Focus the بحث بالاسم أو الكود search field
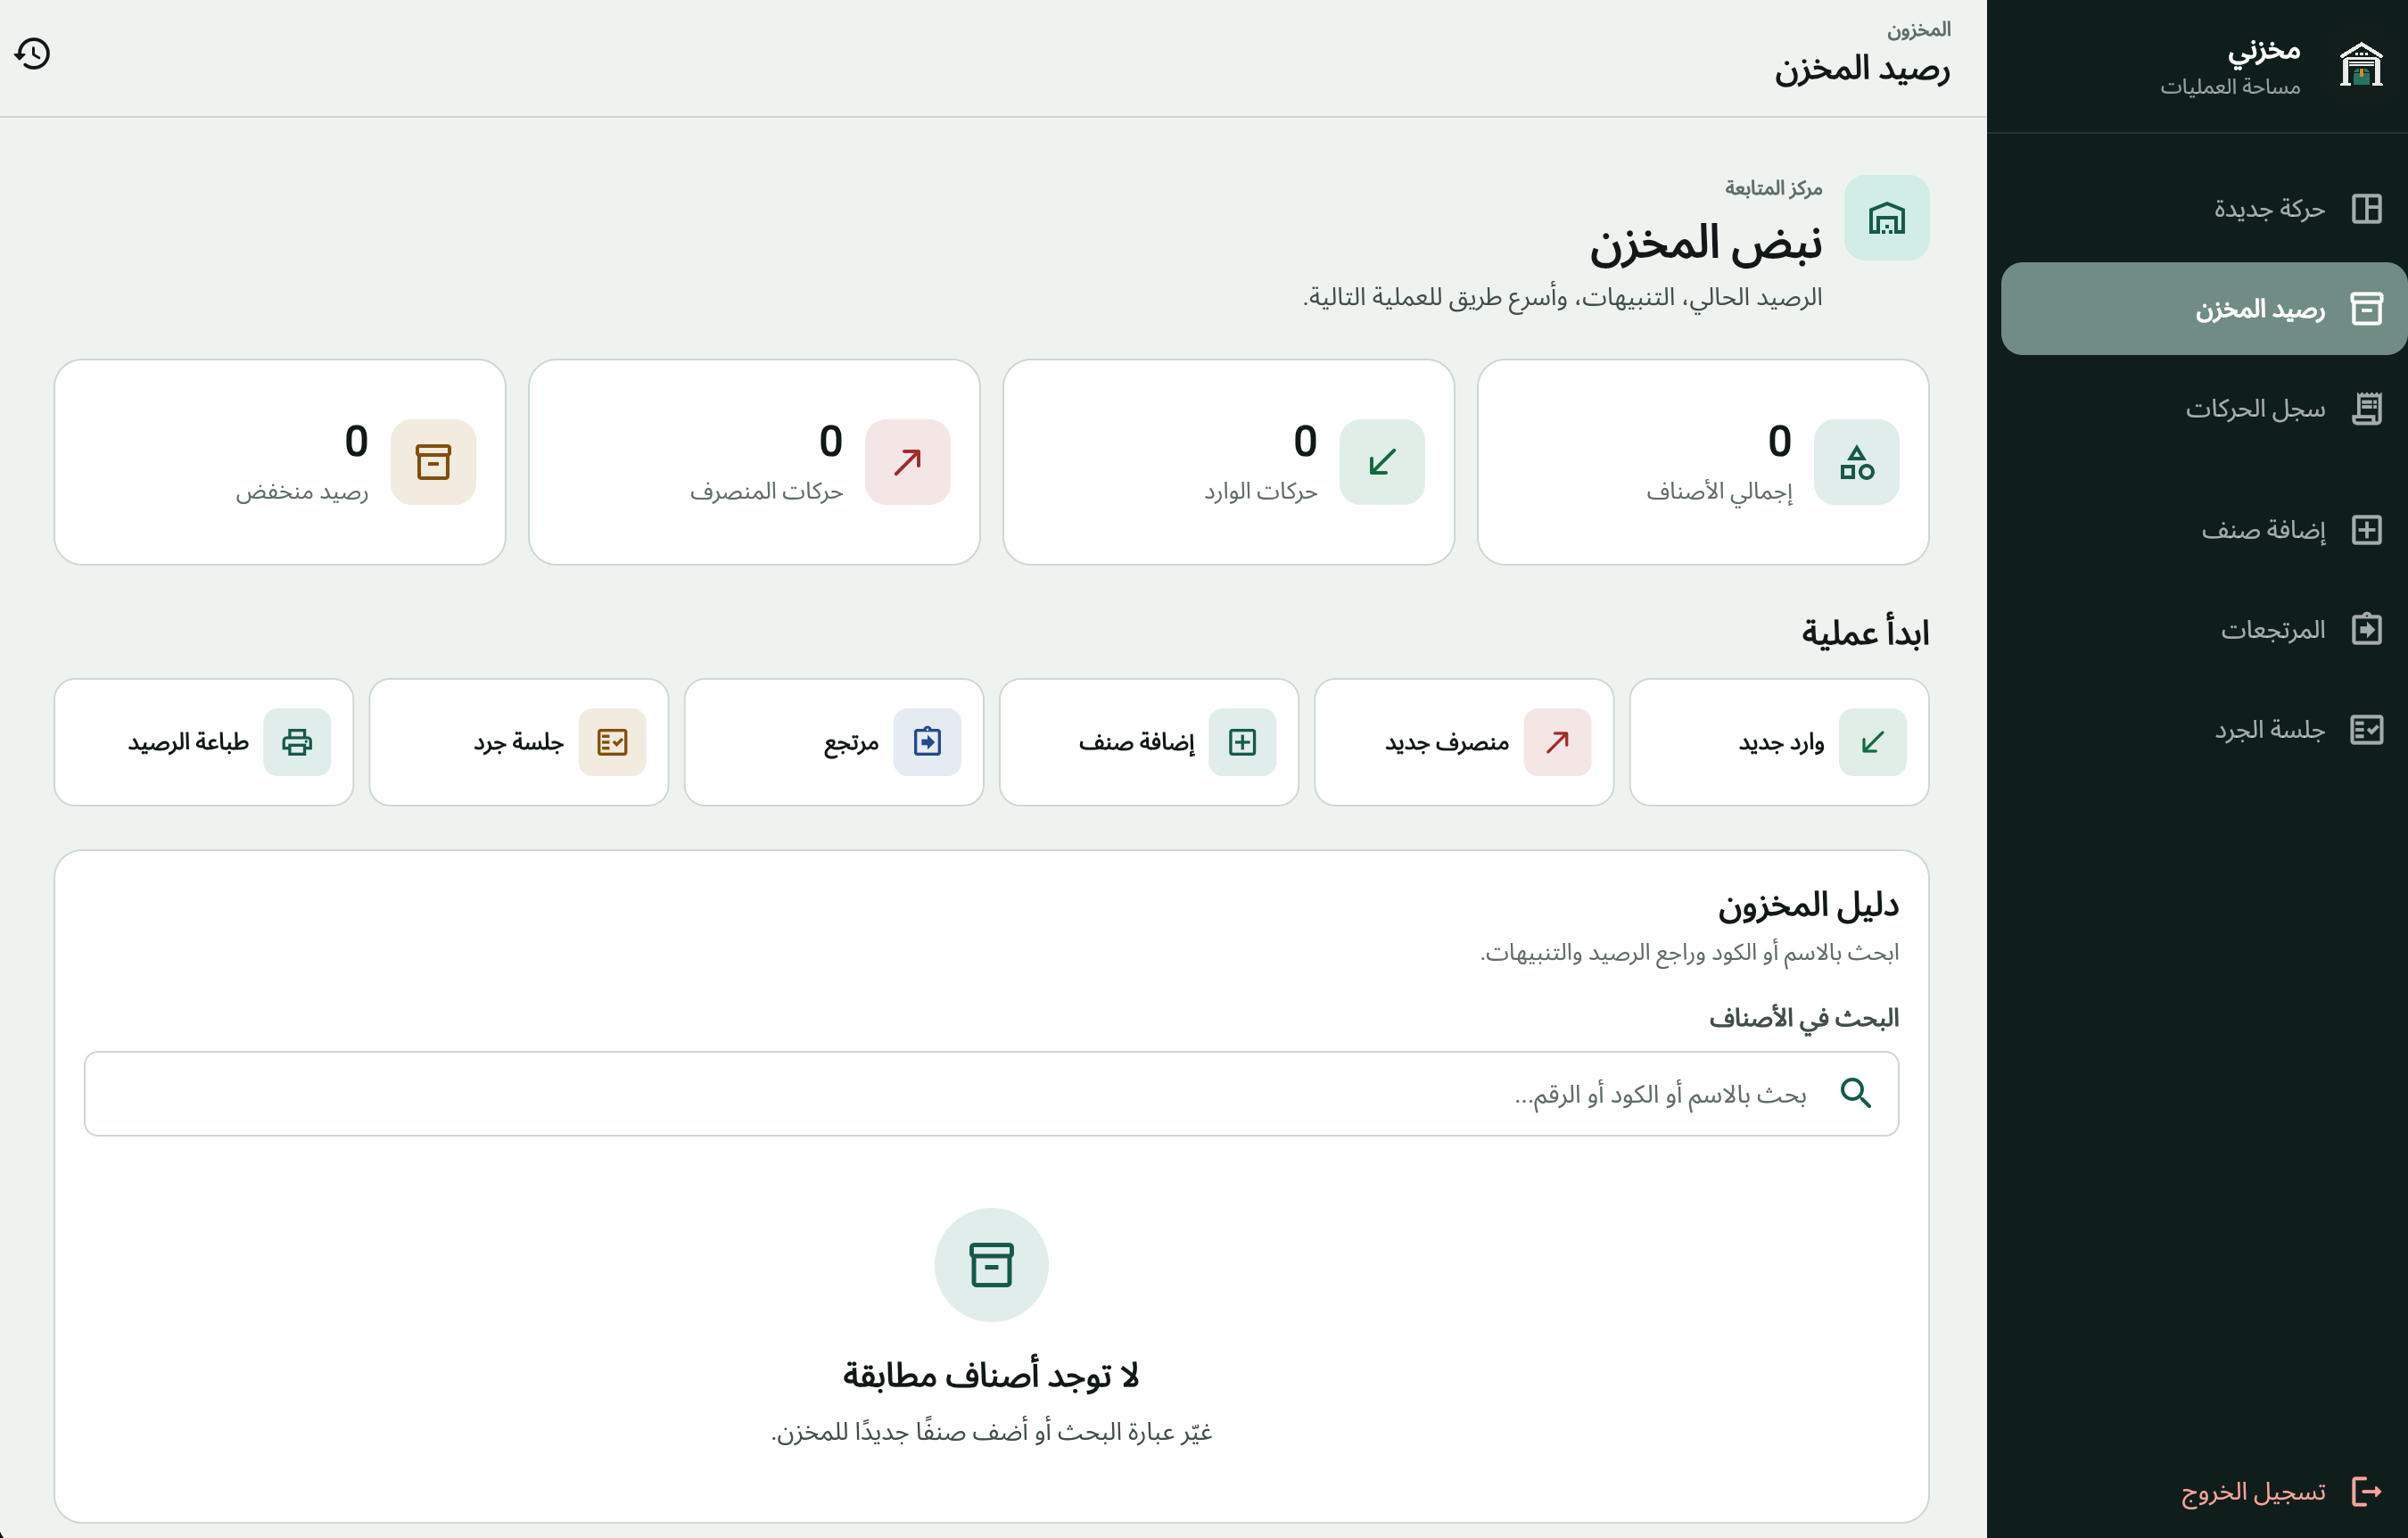This screenshot has width=2408, height=1538. tap(991, 1093)
